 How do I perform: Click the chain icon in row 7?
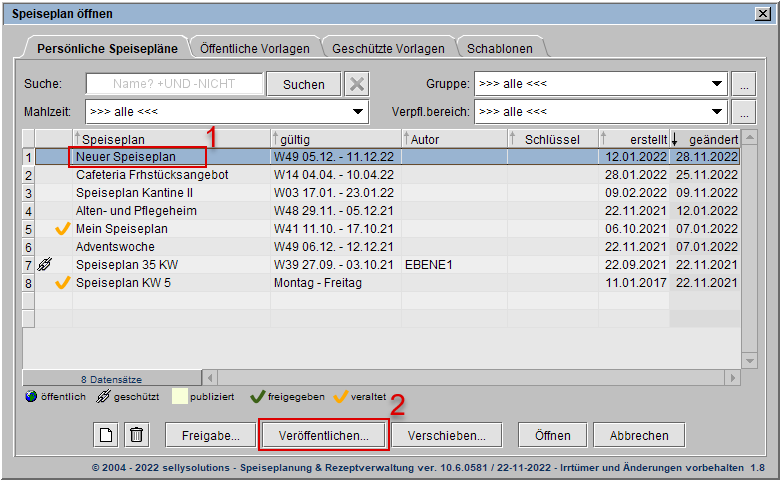click(x=44, y=265)
